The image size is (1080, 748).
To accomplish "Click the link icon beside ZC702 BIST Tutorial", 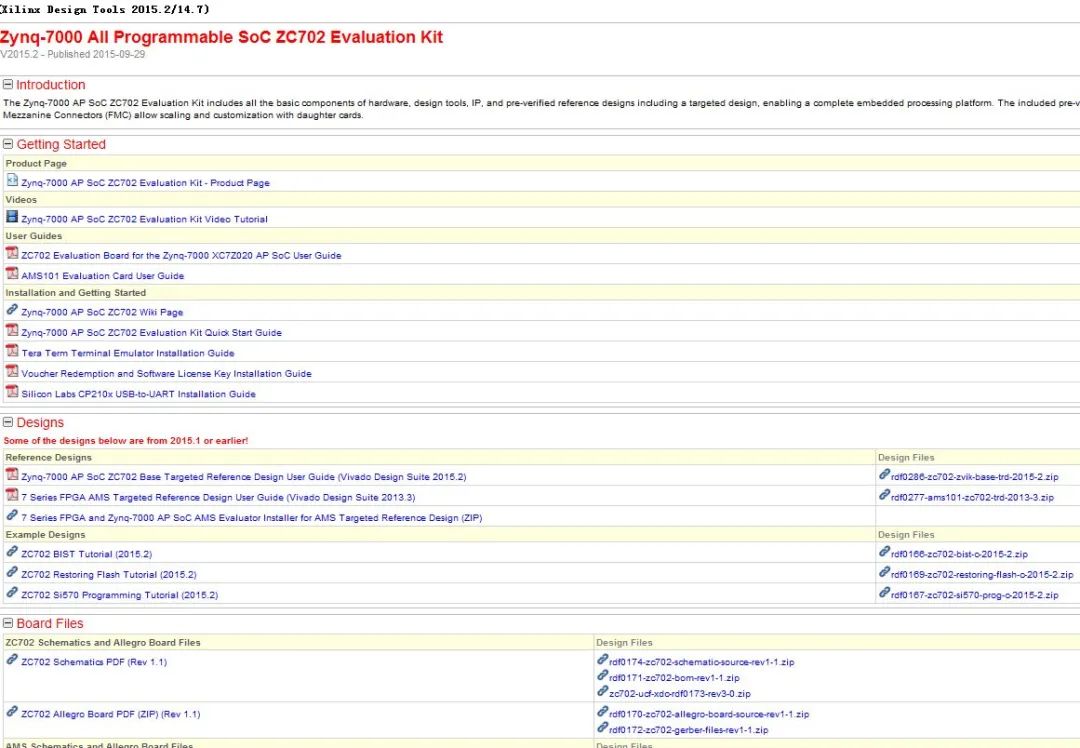I will coord(12,553).
